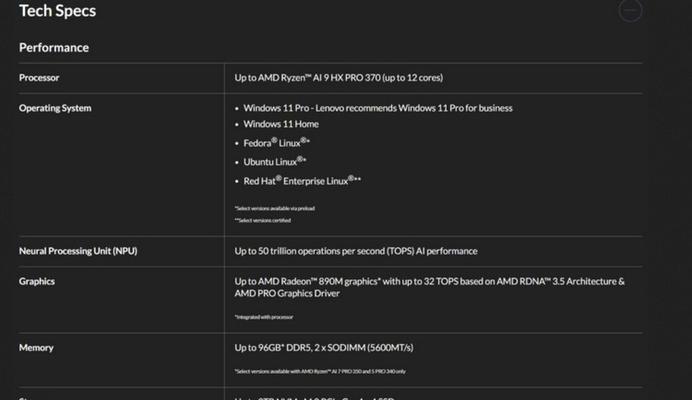Select the Neural Processing Unit (NPU) label
The height and width of the screenshot is (400, 692).
point(78,251)
